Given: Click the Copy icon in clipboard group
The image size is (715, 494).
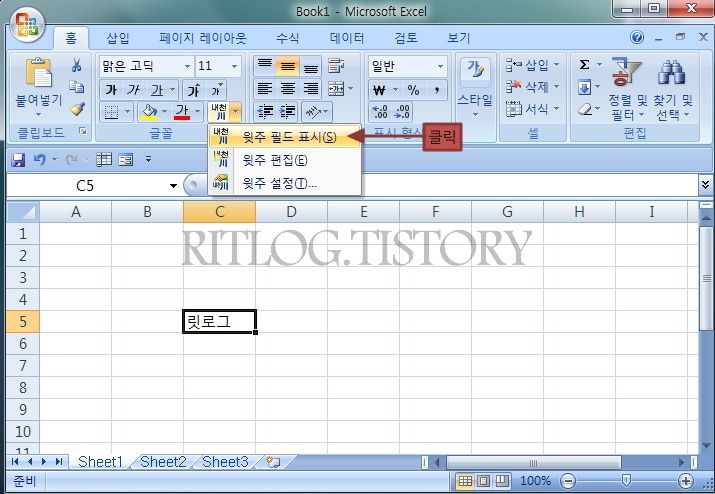Looking at the screenshot, I should (77, 87).
